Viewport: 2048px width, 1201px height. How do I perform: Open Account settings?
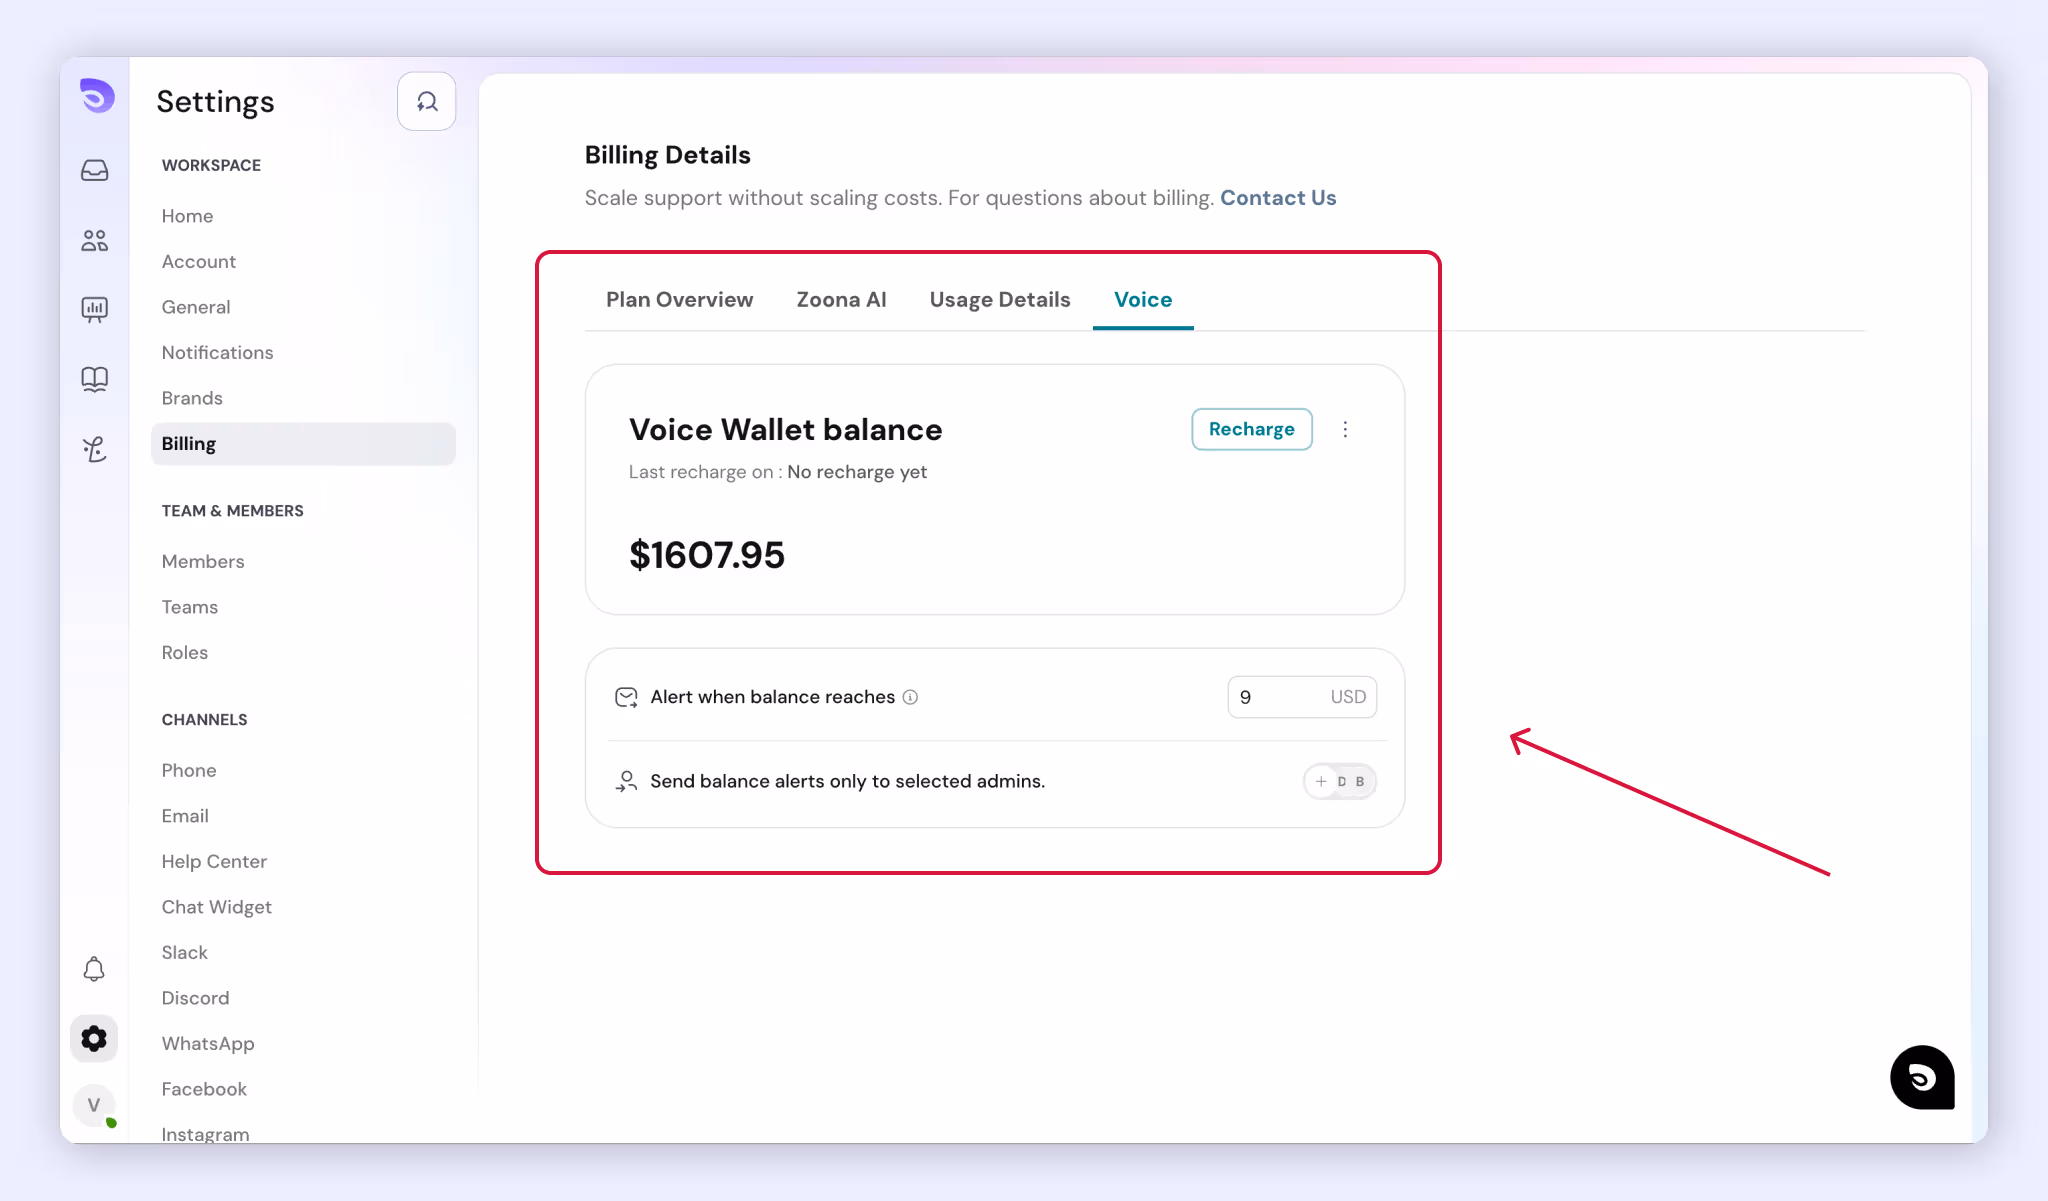pyautogui.click(x=199, y=262)
